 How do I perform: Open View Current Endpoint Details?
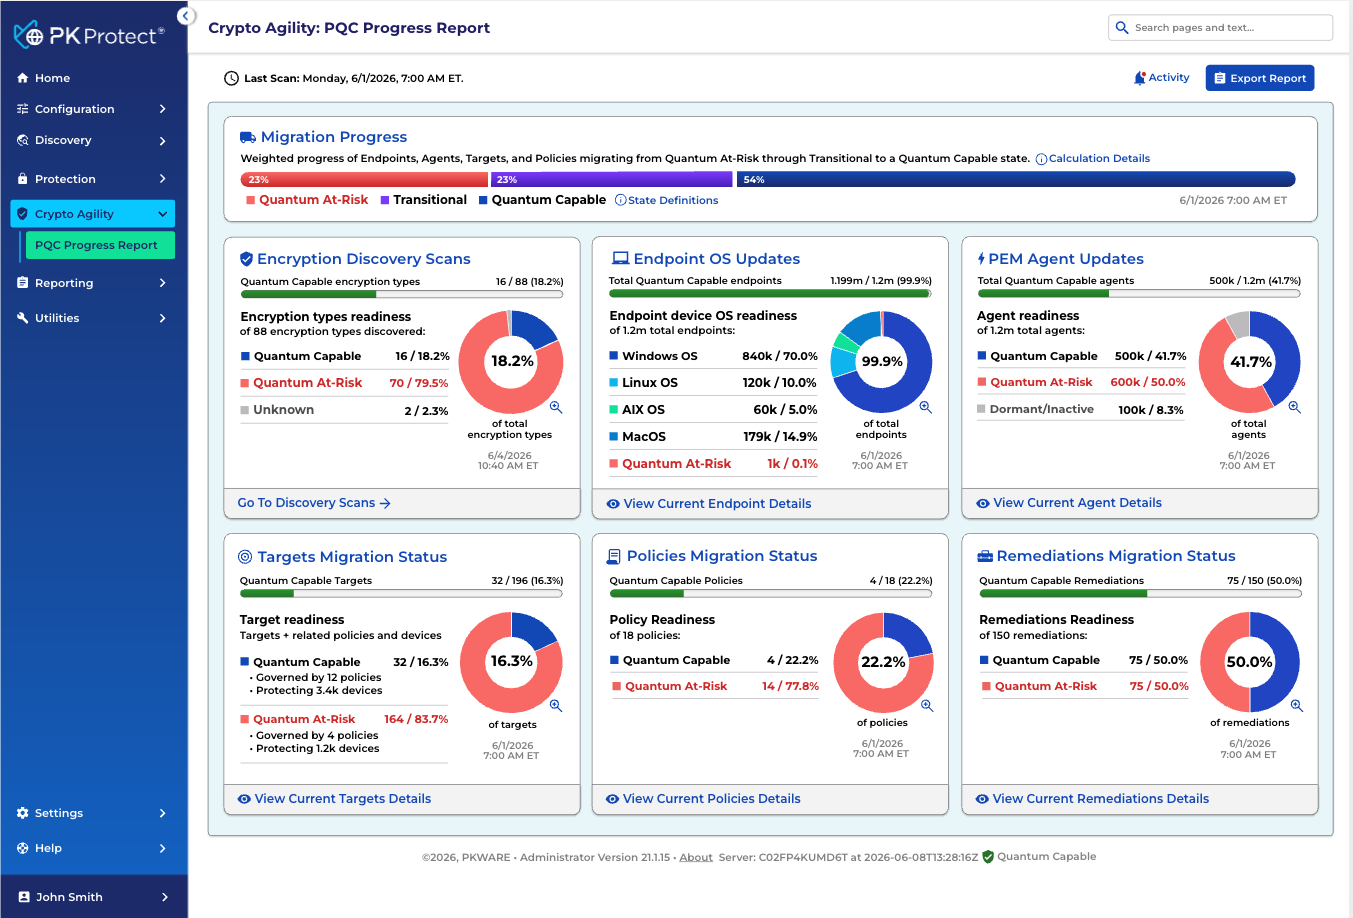(x=709, y=504)
